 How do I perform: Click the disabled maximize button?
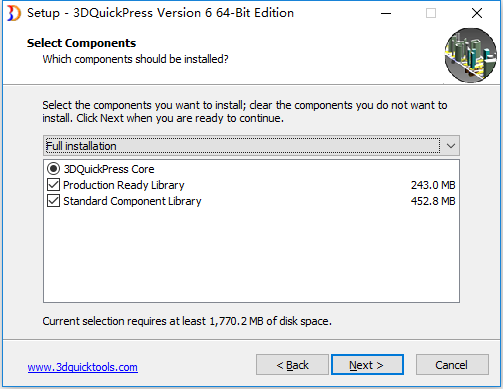[431, 13]
